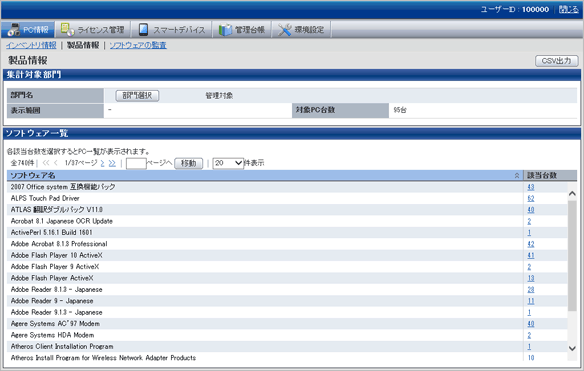Click the 環境設定 wrench tools icon
The height and width of the screenshot is (371, 584).
point(285,30)
